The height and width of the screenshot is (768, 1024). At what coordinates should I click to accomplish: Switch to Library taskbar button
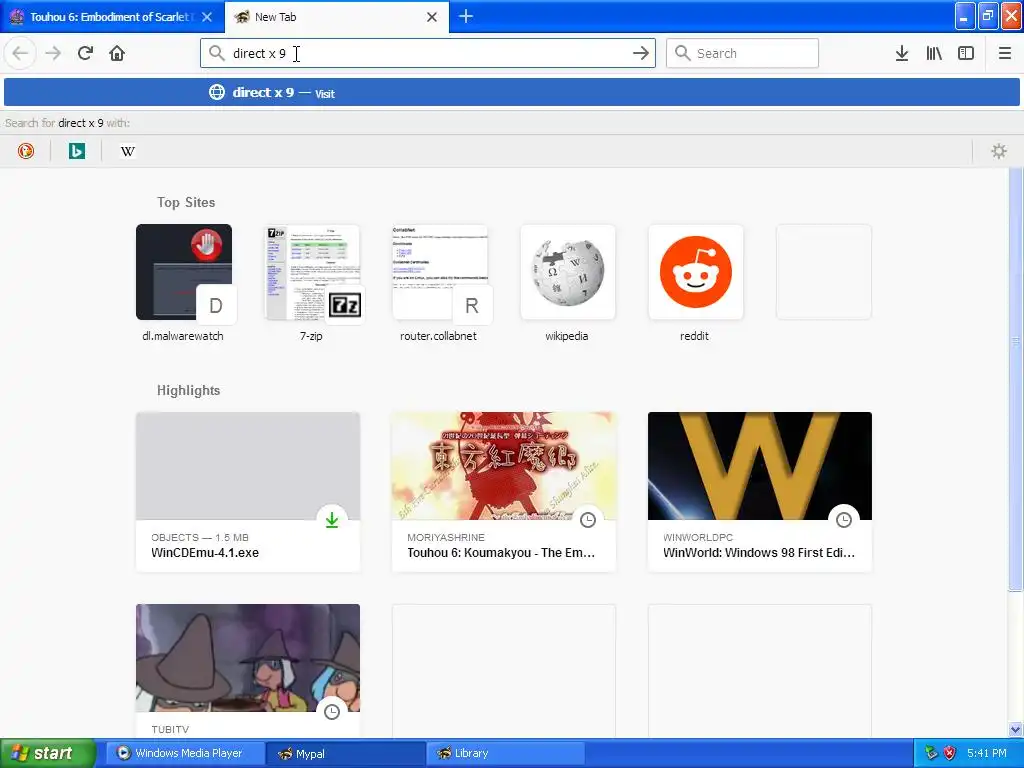505,753
